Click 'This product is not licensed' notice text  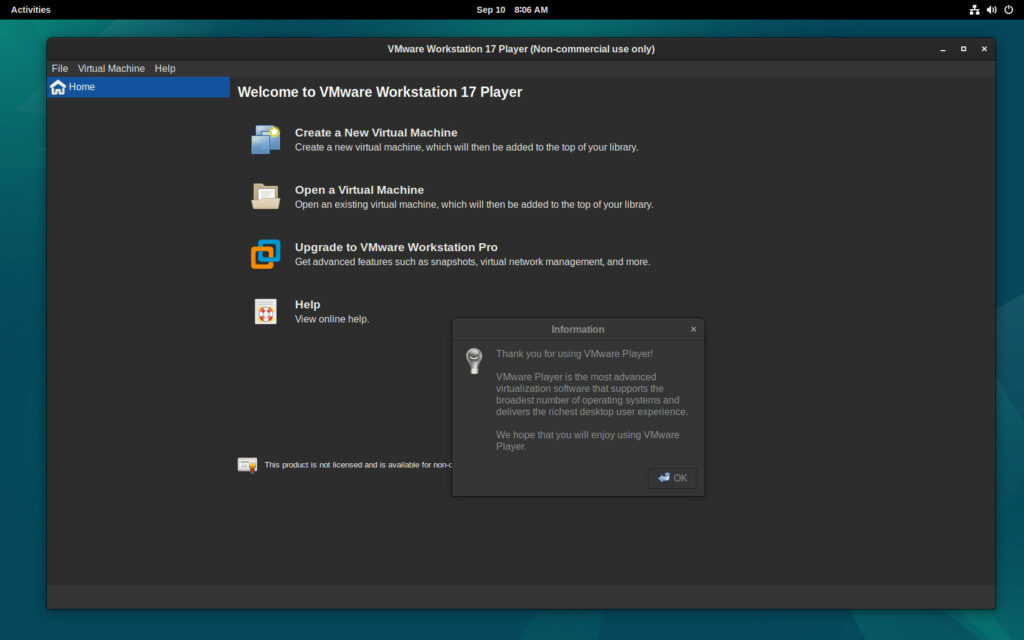358,465
